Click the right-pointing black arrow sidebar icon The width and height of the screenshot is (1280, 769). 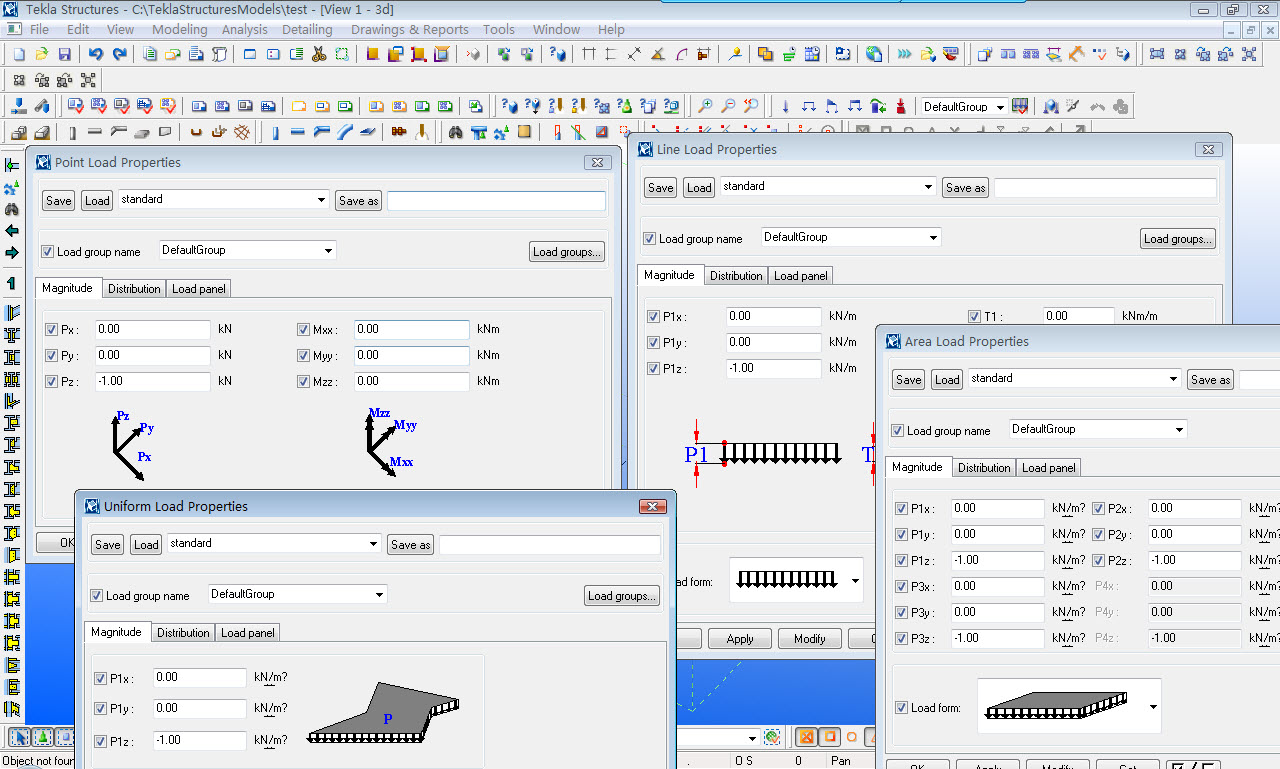[x=12, y=253]
